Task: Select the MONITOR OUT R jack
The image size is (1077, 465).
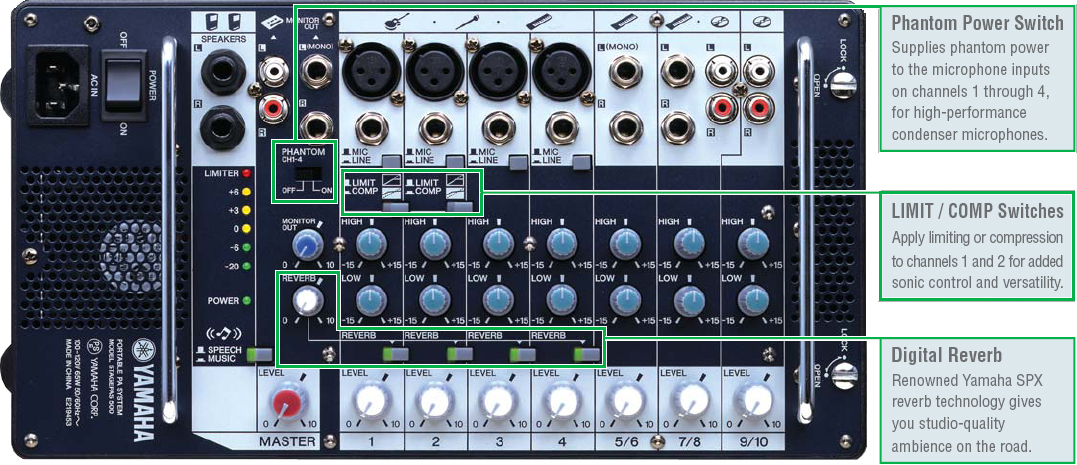Action: pyautogui.click(x=317, y=127)
